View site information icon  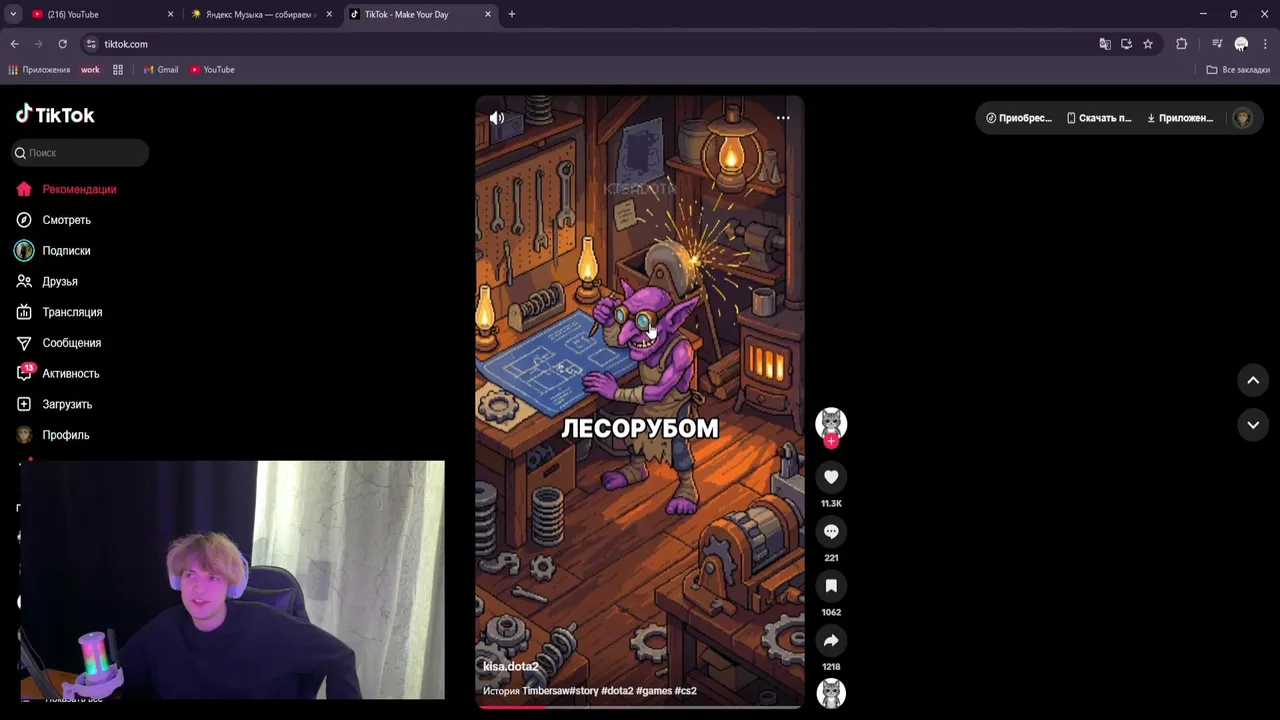[x=91, y=44]
